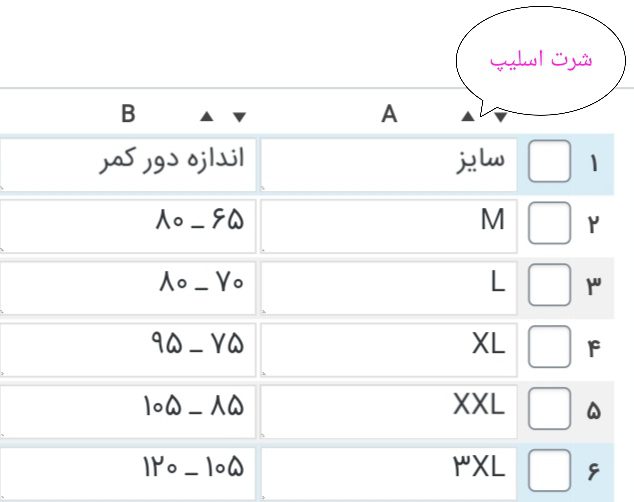Image resolution: width=634 pixels, height=502 pixels.
Task: Focus the XXL size cell
Action: pyautogui.click(x=388, y=410)
